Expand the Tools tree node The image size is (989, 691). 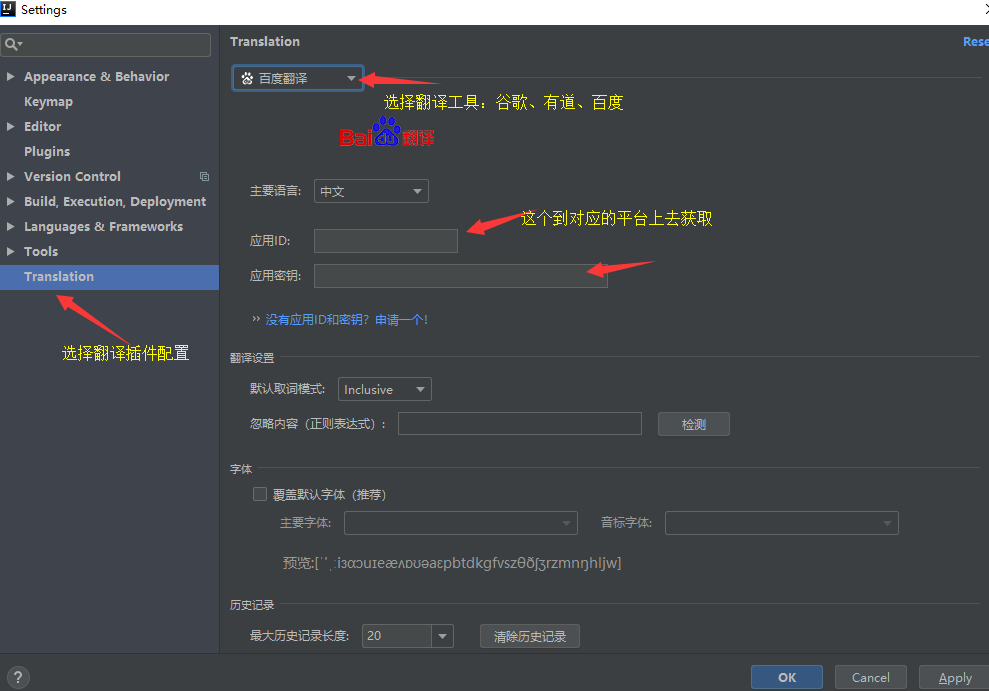[11, 252]
